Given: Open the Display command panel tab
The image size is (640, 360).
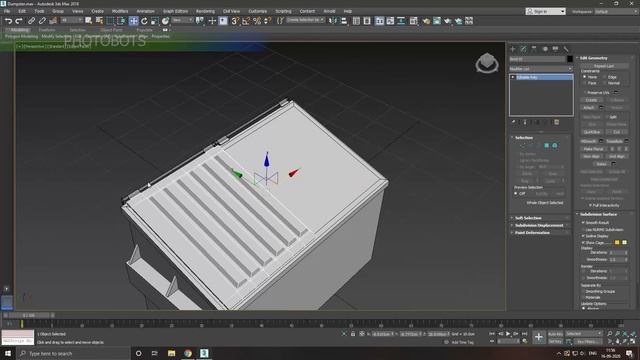Looking at the screenshot, I should tap(556, 49).
